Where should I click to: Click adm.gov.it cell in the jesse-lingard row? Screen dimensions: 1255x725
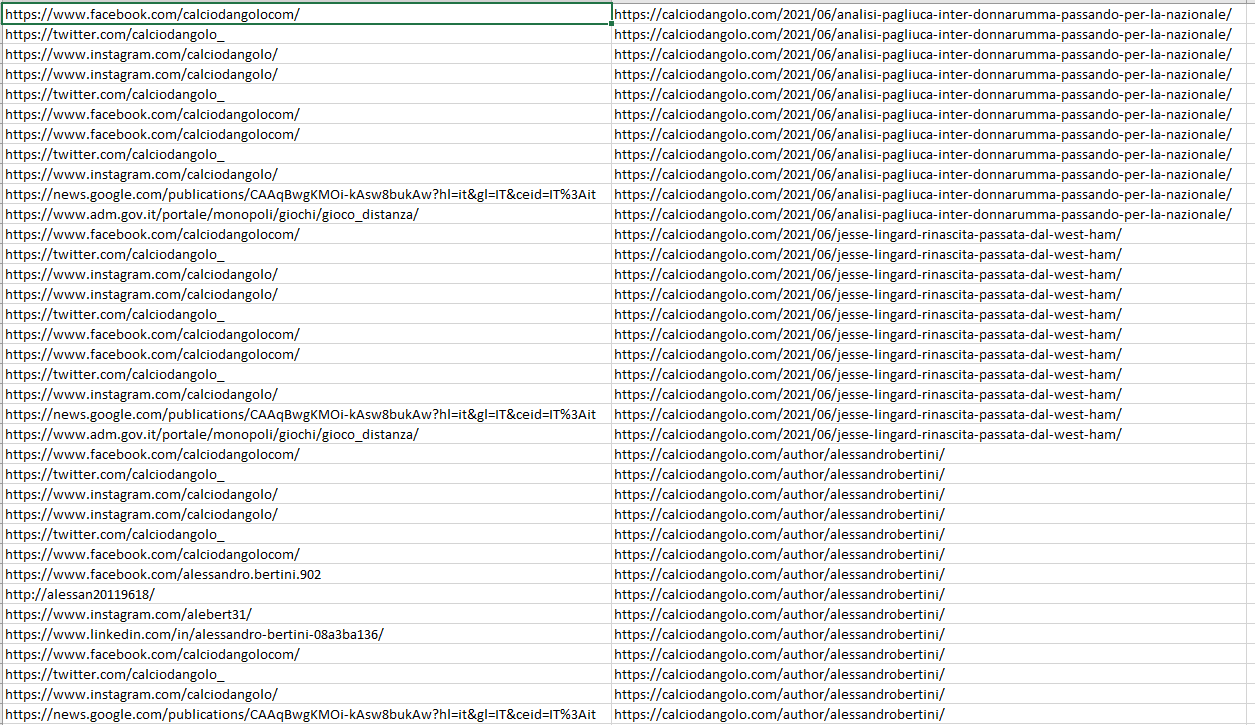[211, 434]
